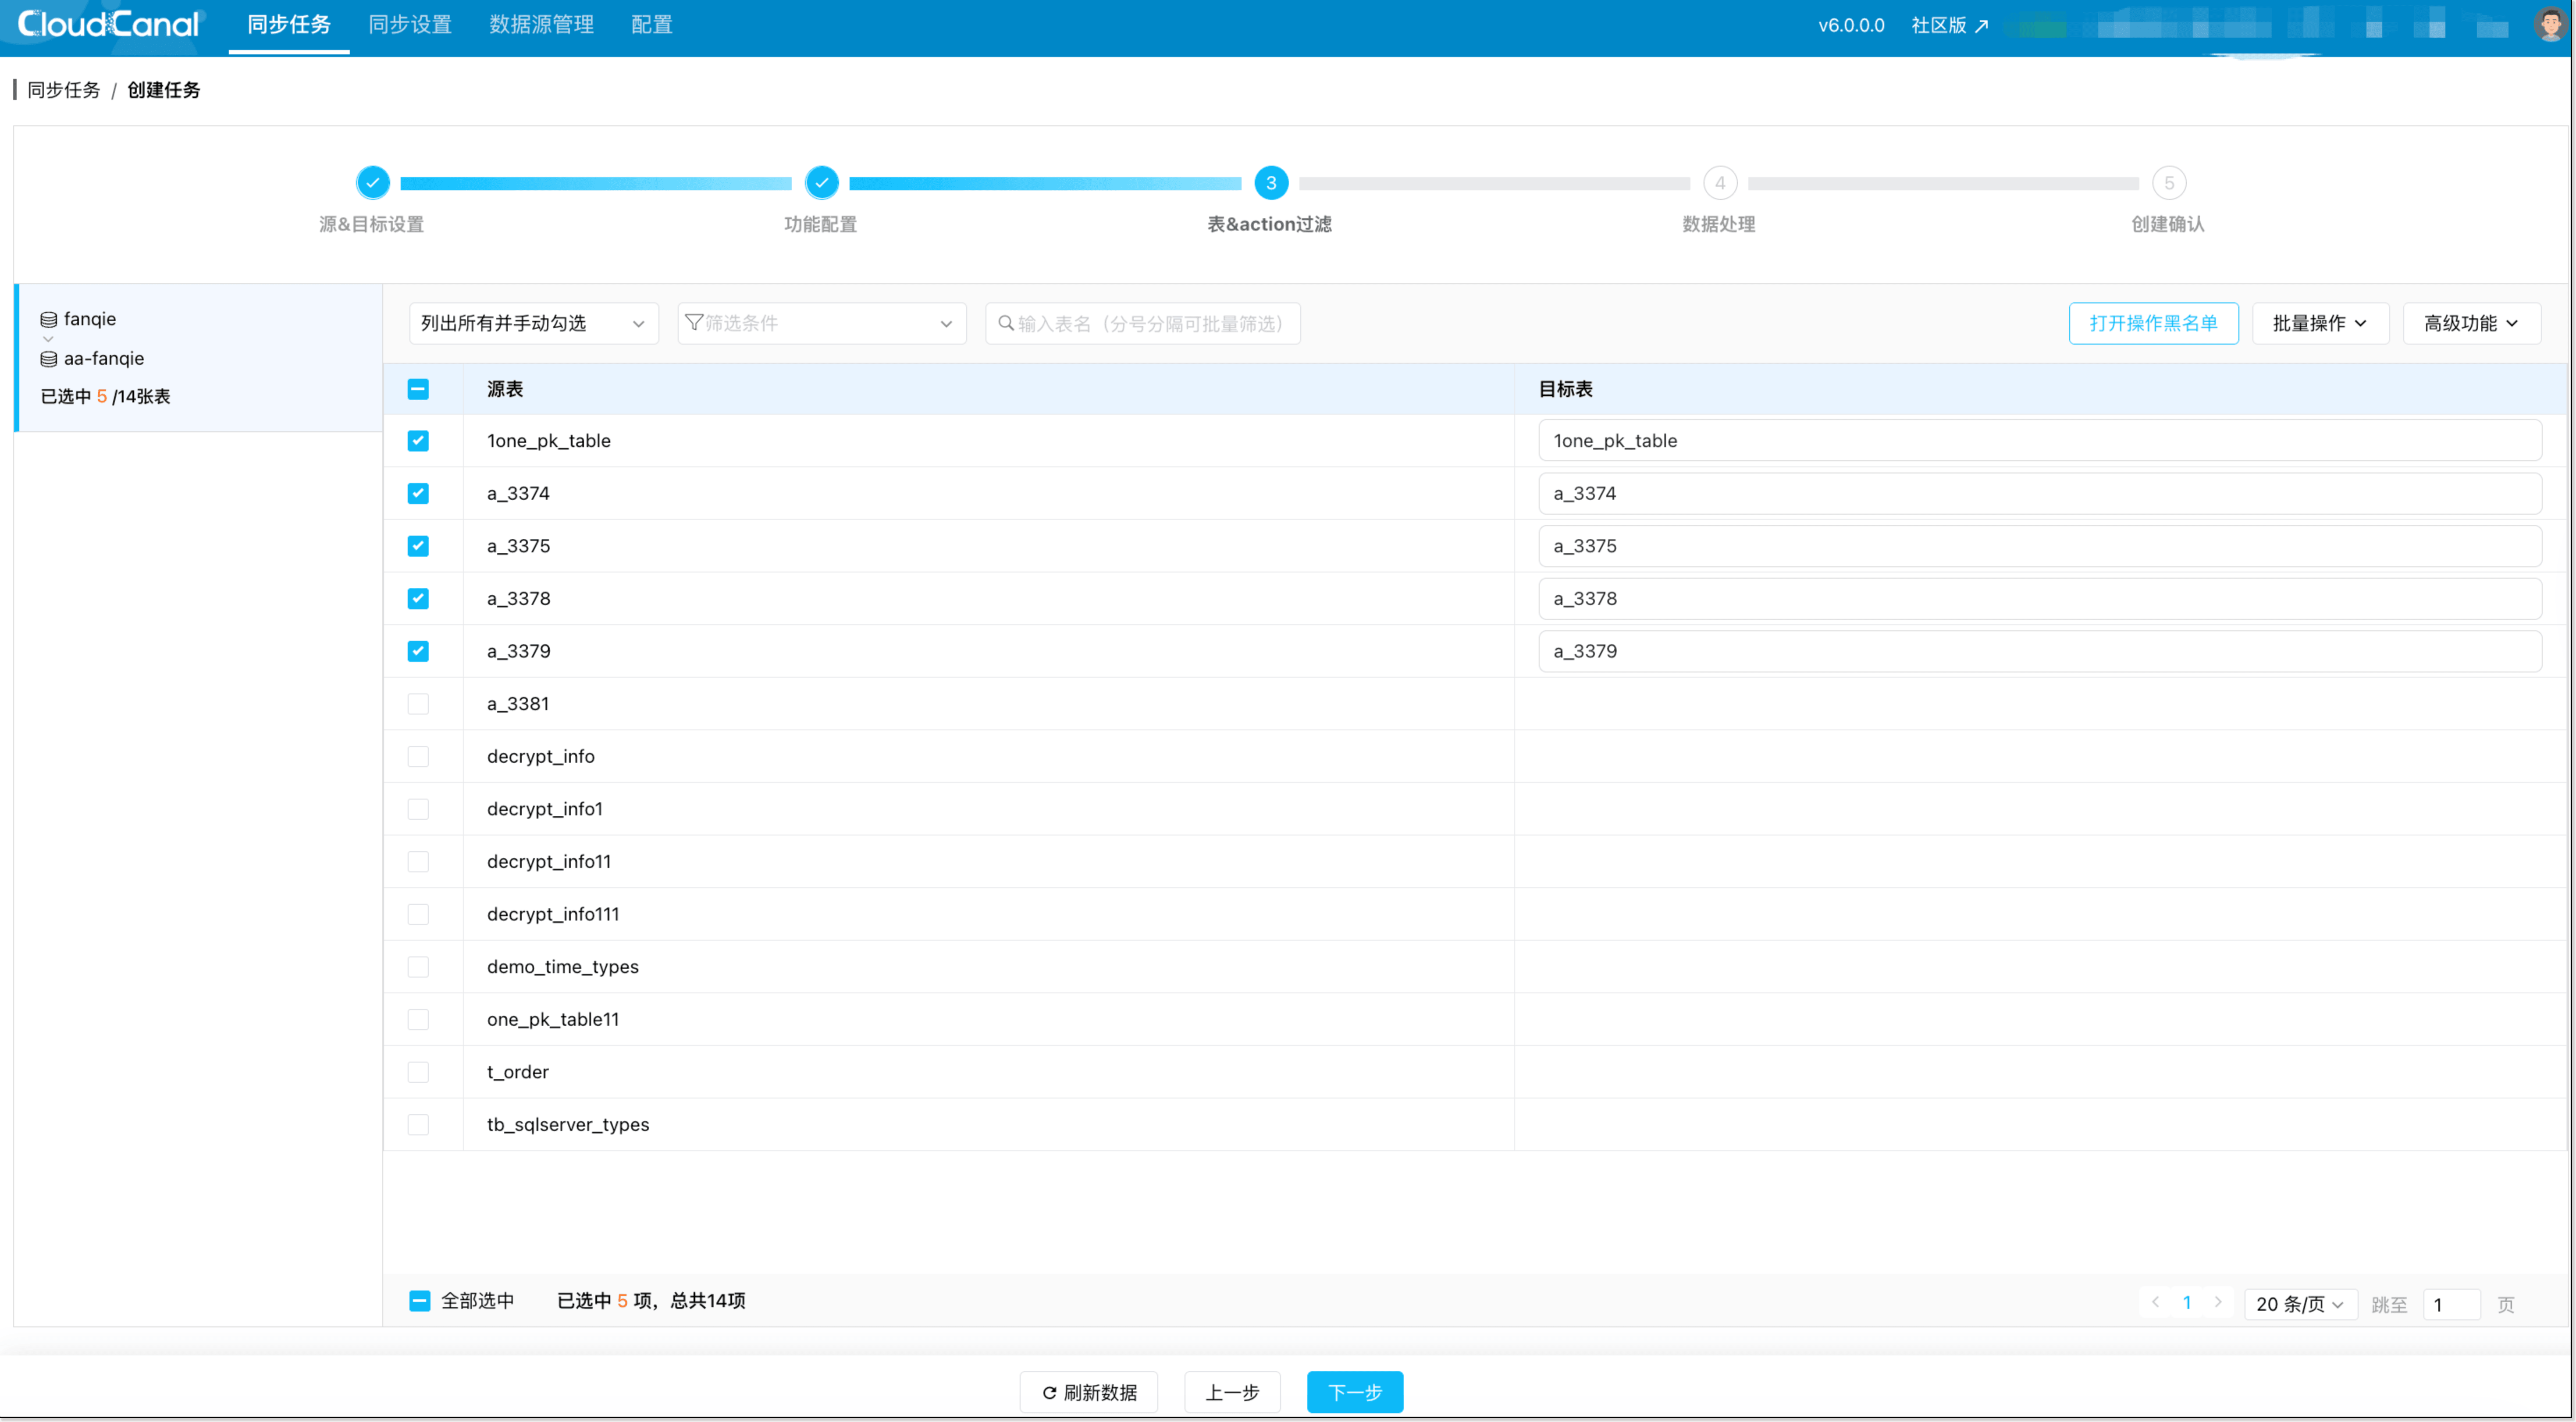Open the 配置 tab
This screenshot has height=1422, width=2576.
pyautogui.click(x=652, y=25)
